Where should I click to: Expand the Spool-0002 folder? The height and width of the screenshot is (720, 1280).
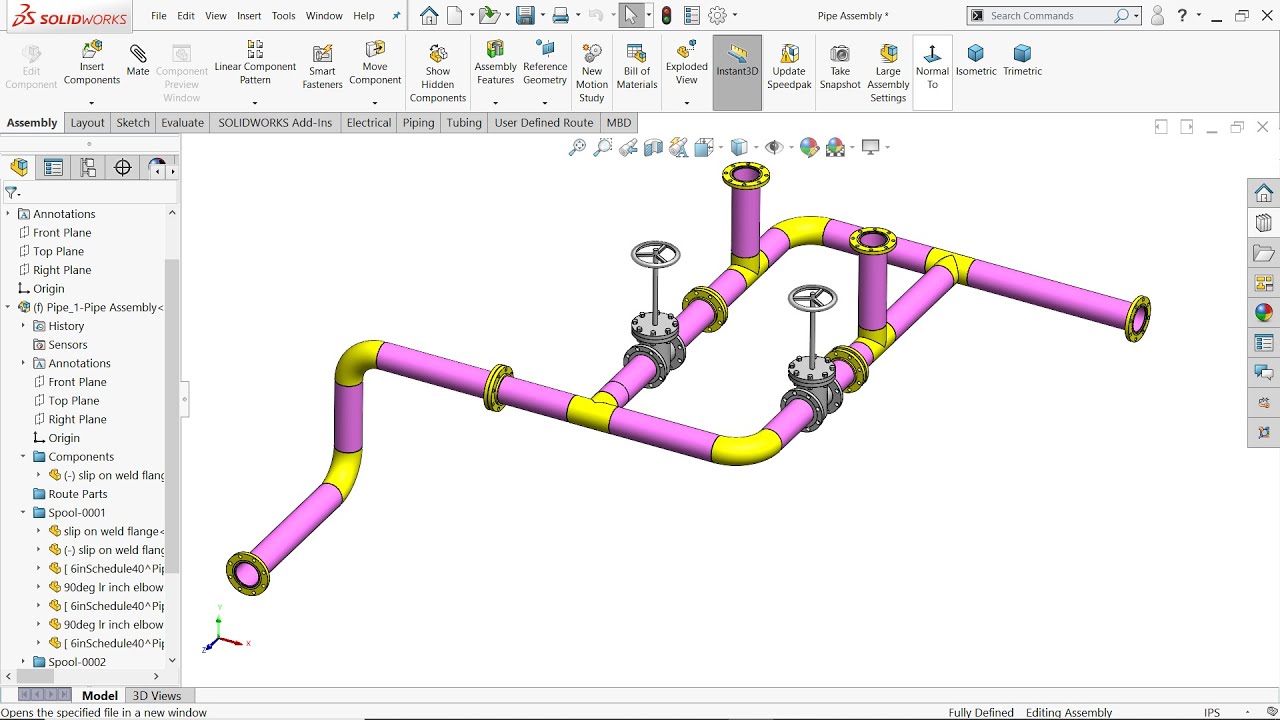click(23, 662)
